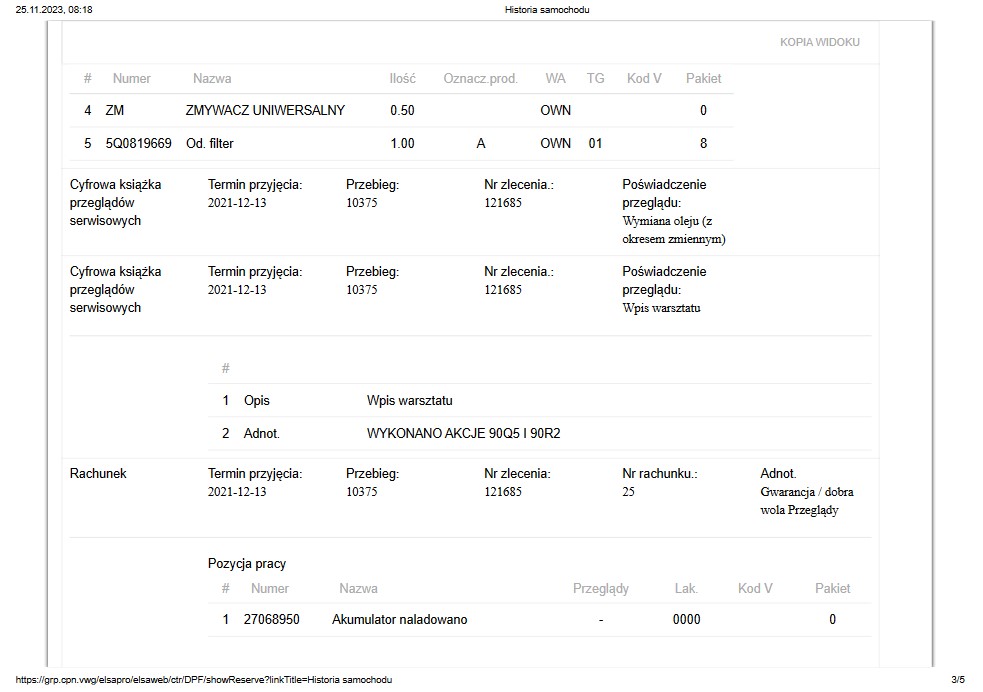The height and width of the screenshot is (692, 983).
Task: Click the page number 3/5
Action: point(958,679)
